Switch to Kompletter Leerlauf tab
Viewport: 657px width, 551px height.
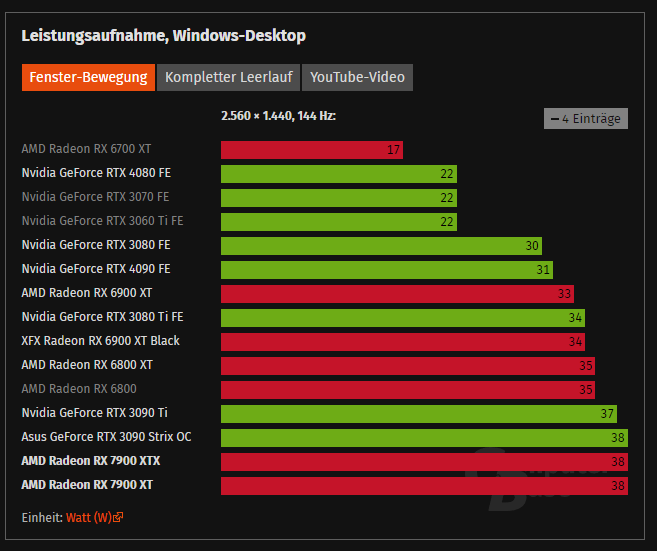click(228, 78)
